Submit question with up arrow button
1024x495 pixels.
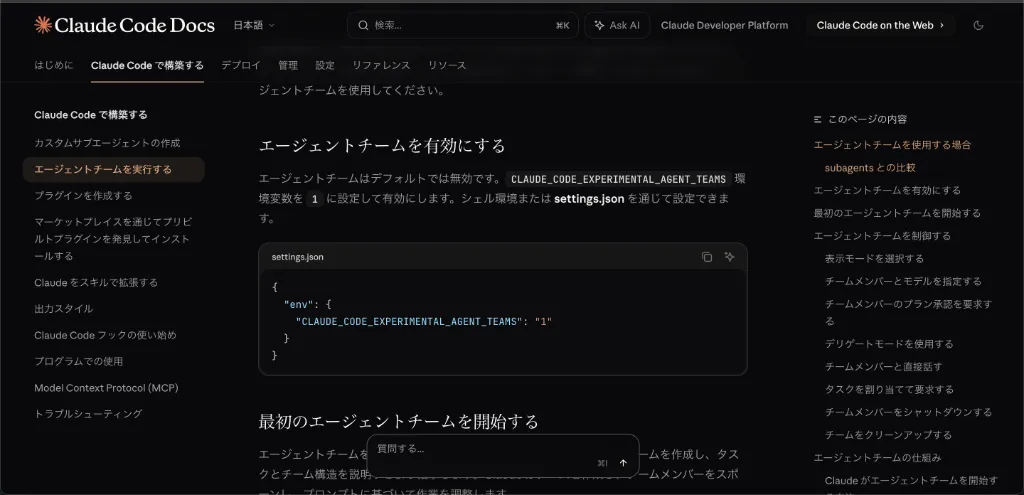(623, 462)
